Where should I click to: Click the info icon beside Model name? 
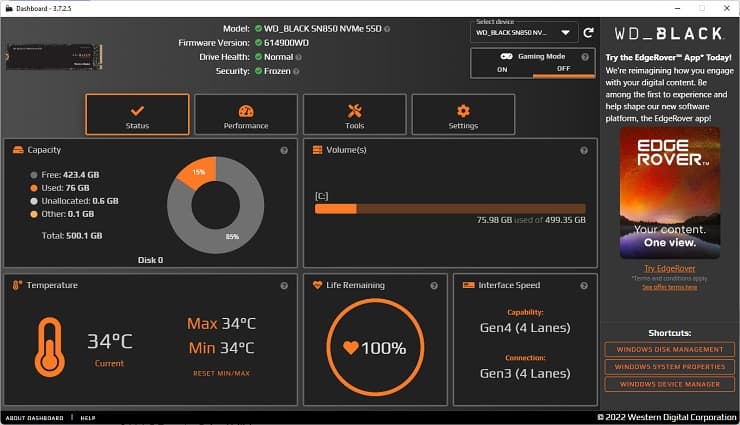point(387,29)
